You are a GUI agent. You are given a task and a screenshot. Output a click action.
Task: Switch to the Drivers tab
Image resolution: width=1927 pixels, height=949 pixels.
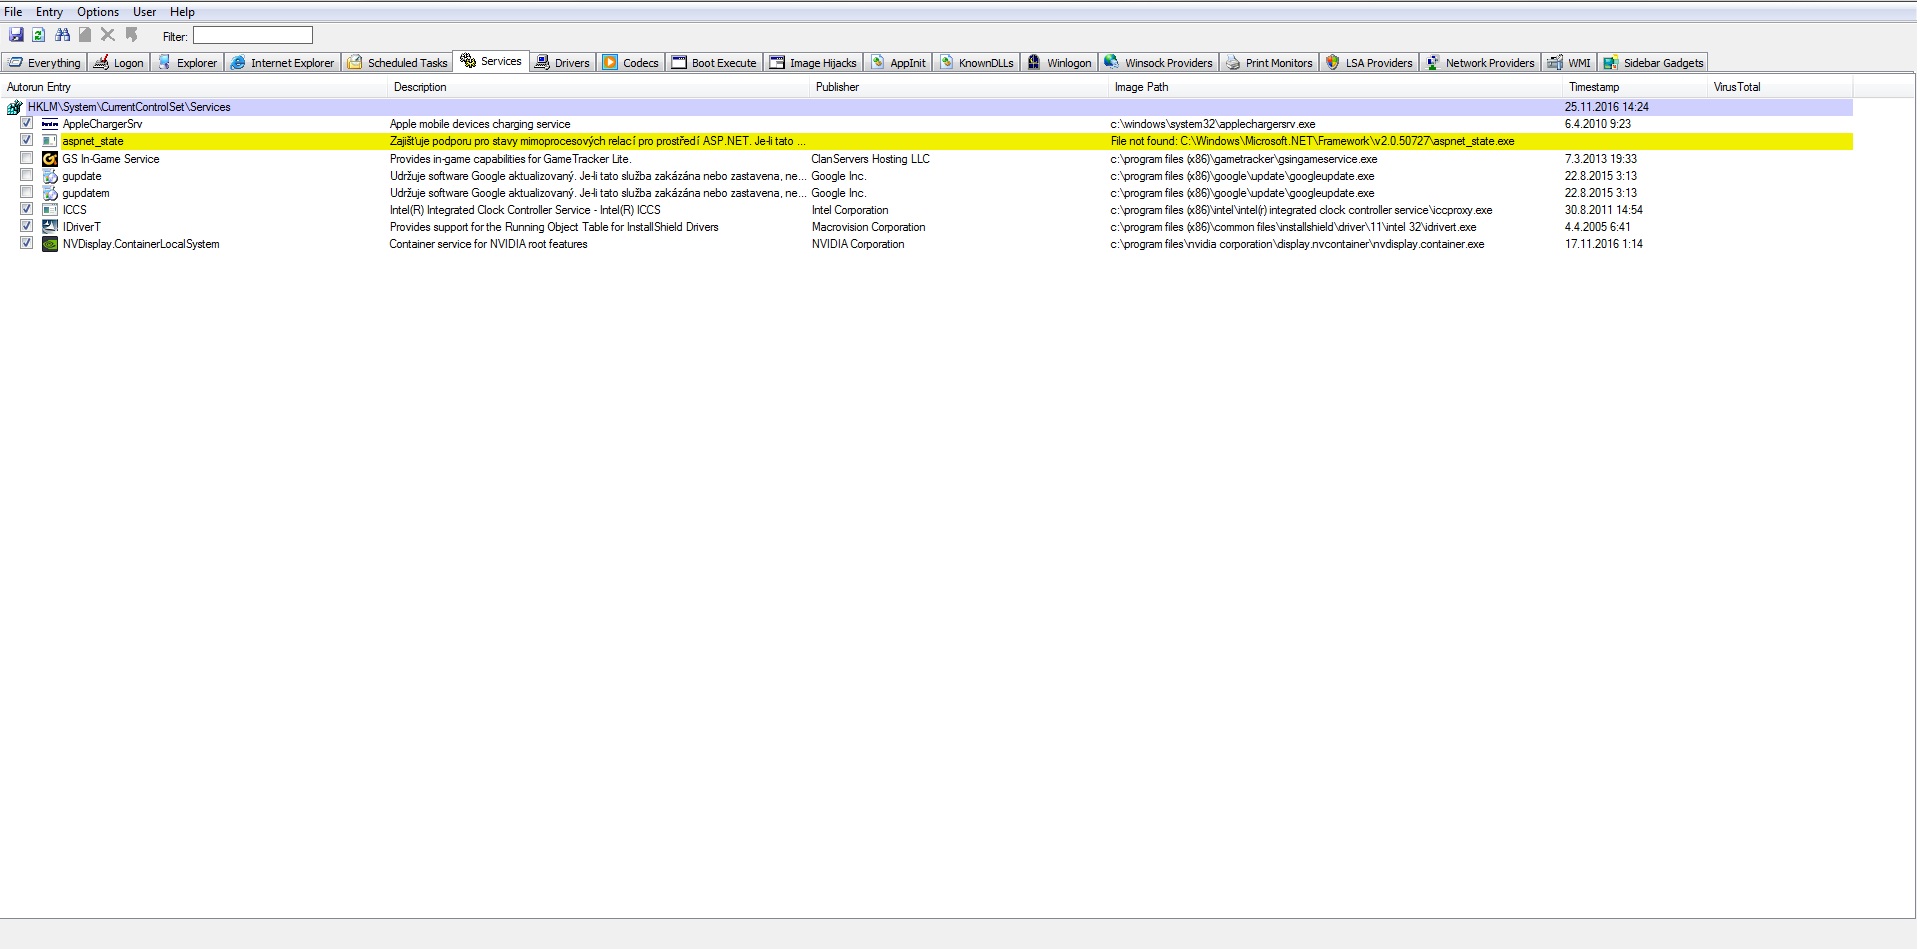tap(562, 63)
